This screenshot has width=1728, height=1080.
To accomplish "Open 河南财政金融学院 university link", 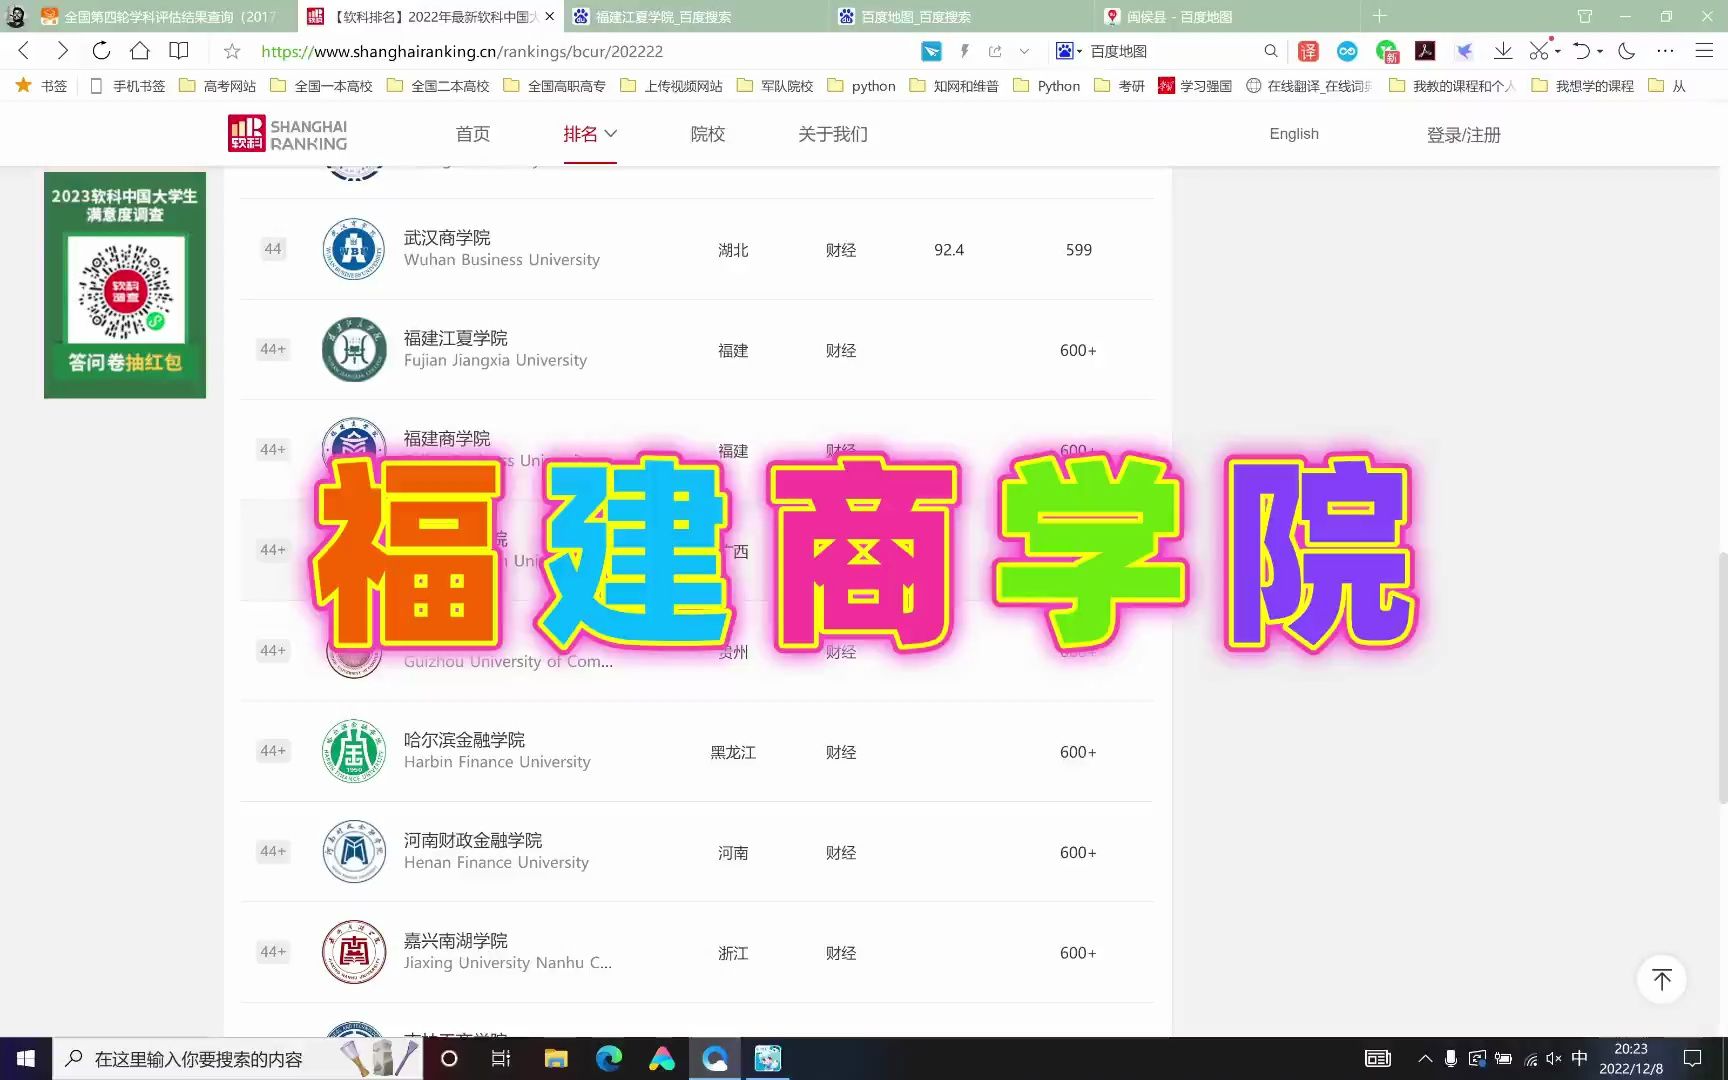I will (x=473, y=840).
